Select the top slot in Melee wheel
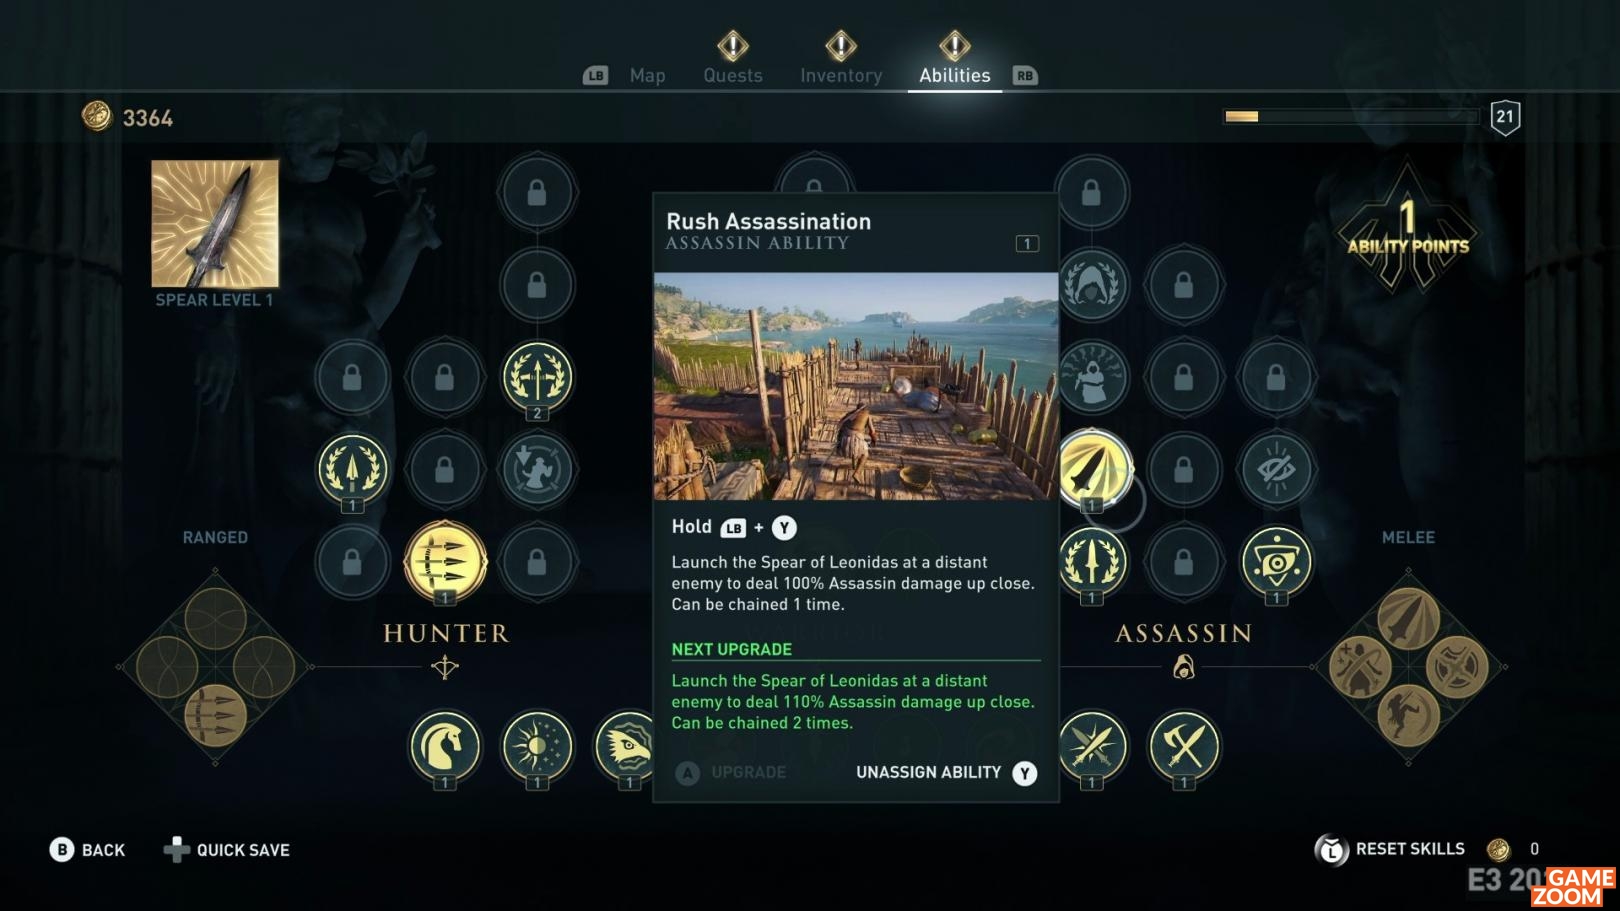Viewport: 1620px width, 911px height. [1408, 618]
